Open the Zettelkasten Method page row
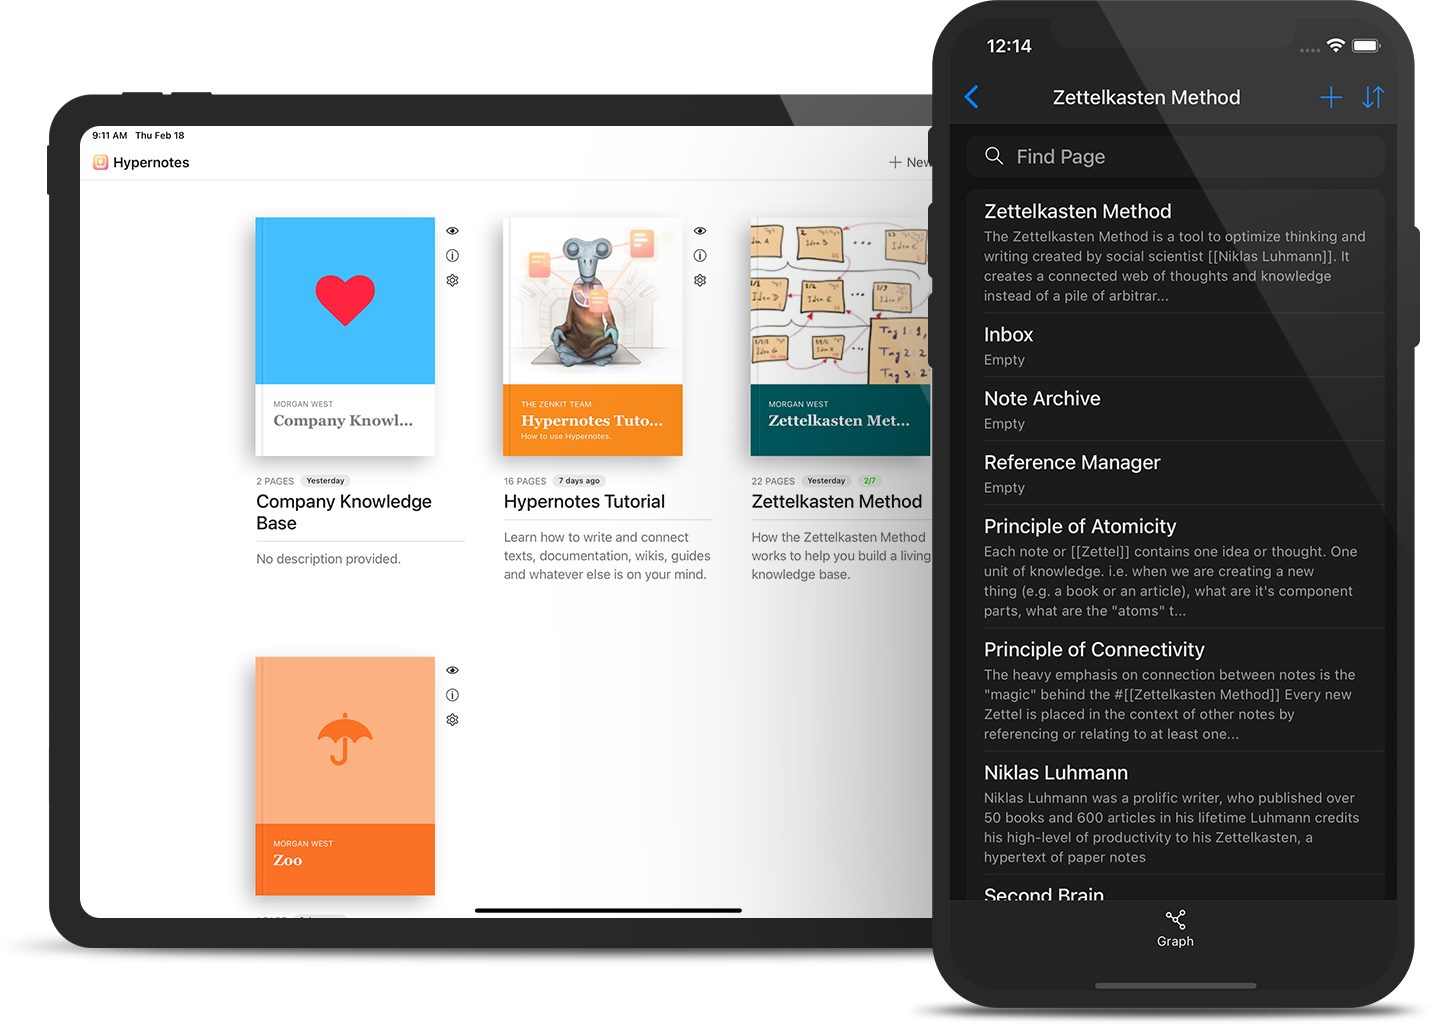Image resolution: width=1432 pixels, height=1026 pixels. coord(1175,251)
